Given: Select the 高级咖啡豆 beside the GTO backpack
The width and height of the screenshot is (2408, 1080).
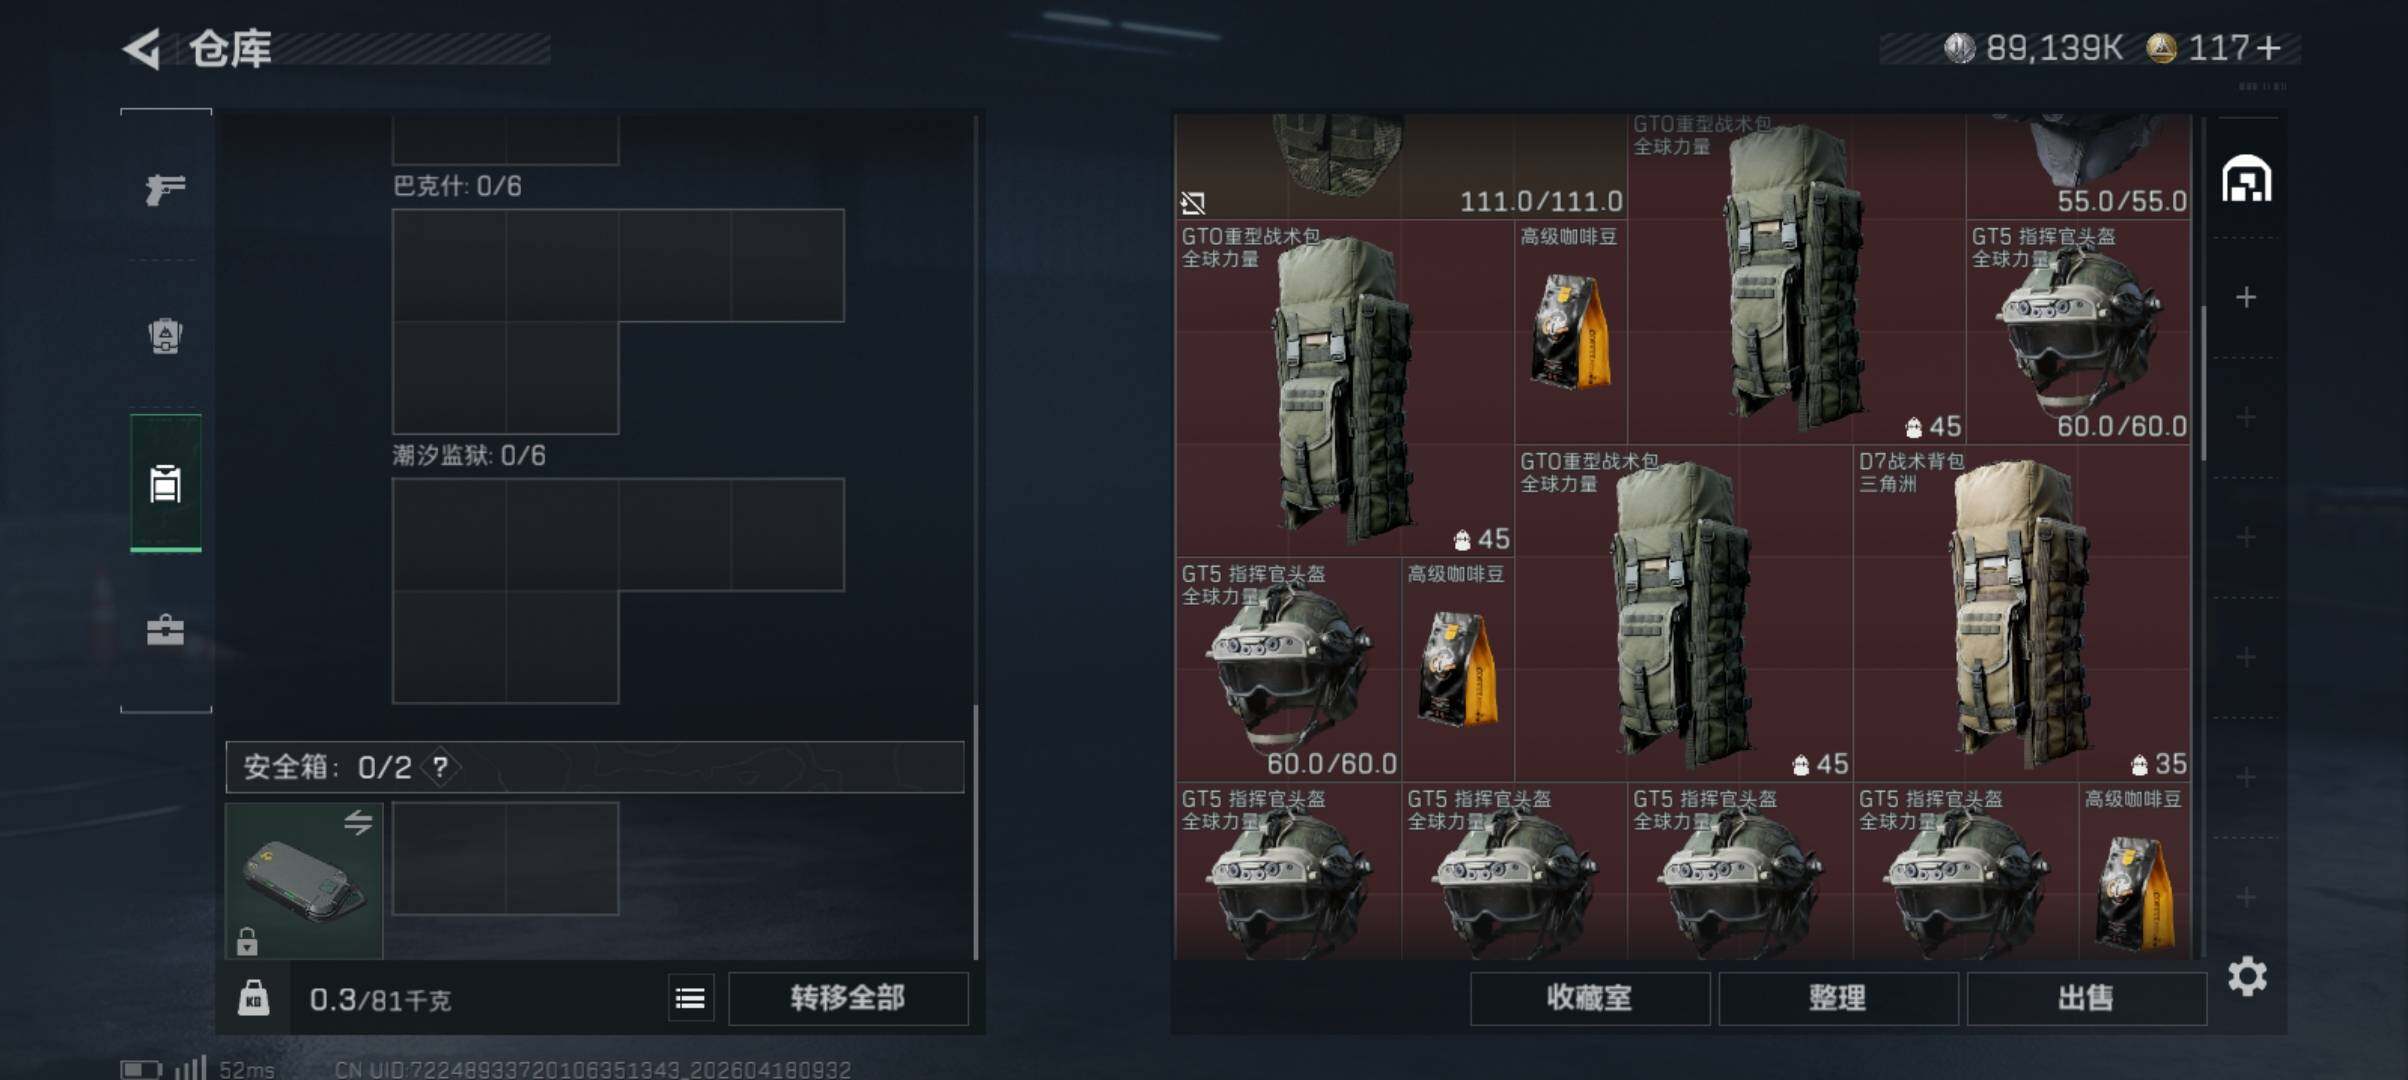Looking at the screenshot, I should pyautogui.click(x=1571, y=332).
